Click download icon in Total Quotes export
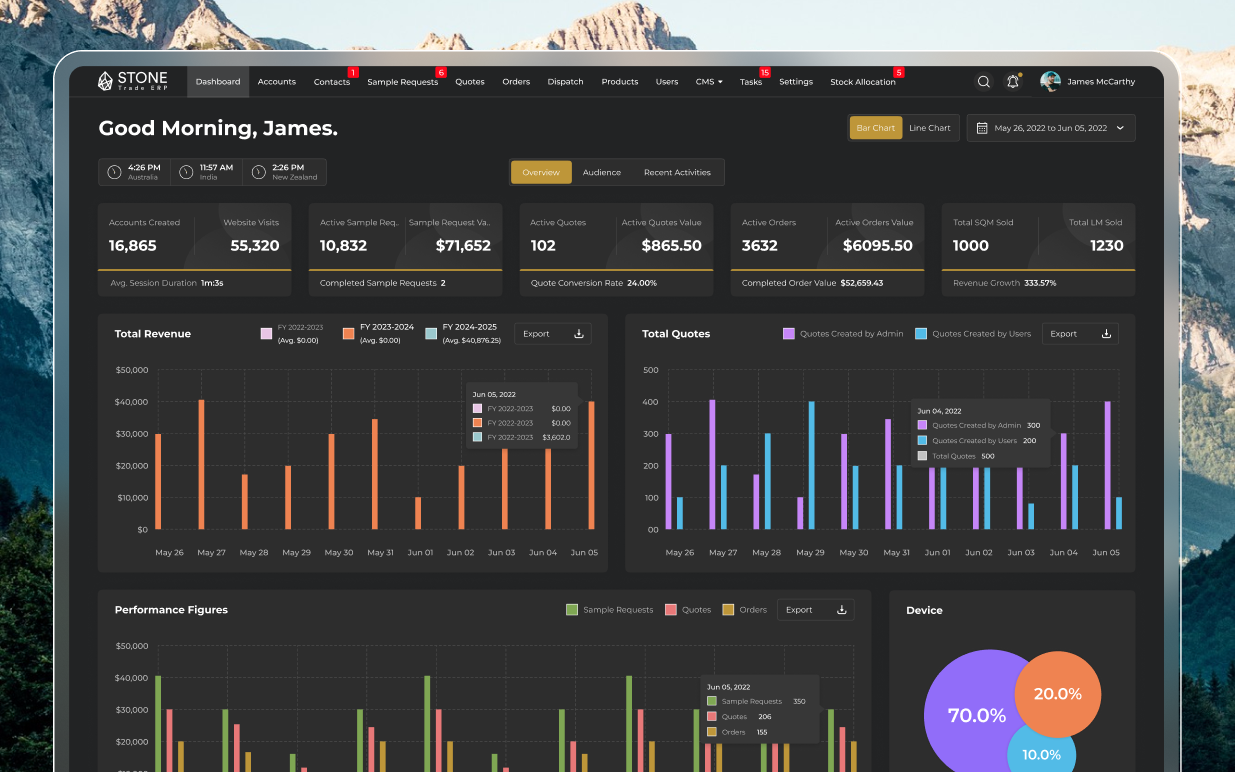The height and width of the screenshot is (772, 1235). 1106,334
